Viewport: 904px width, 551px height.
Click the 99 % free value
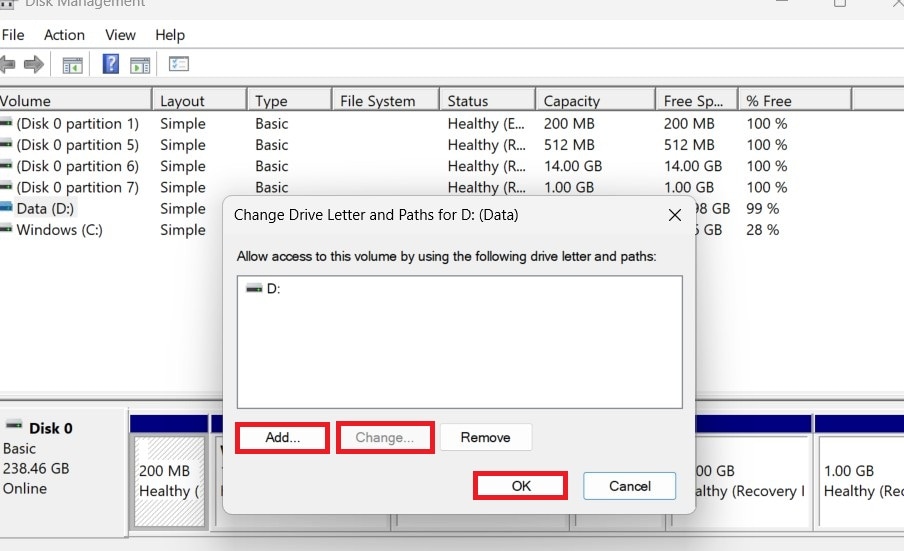pos(762,208)
